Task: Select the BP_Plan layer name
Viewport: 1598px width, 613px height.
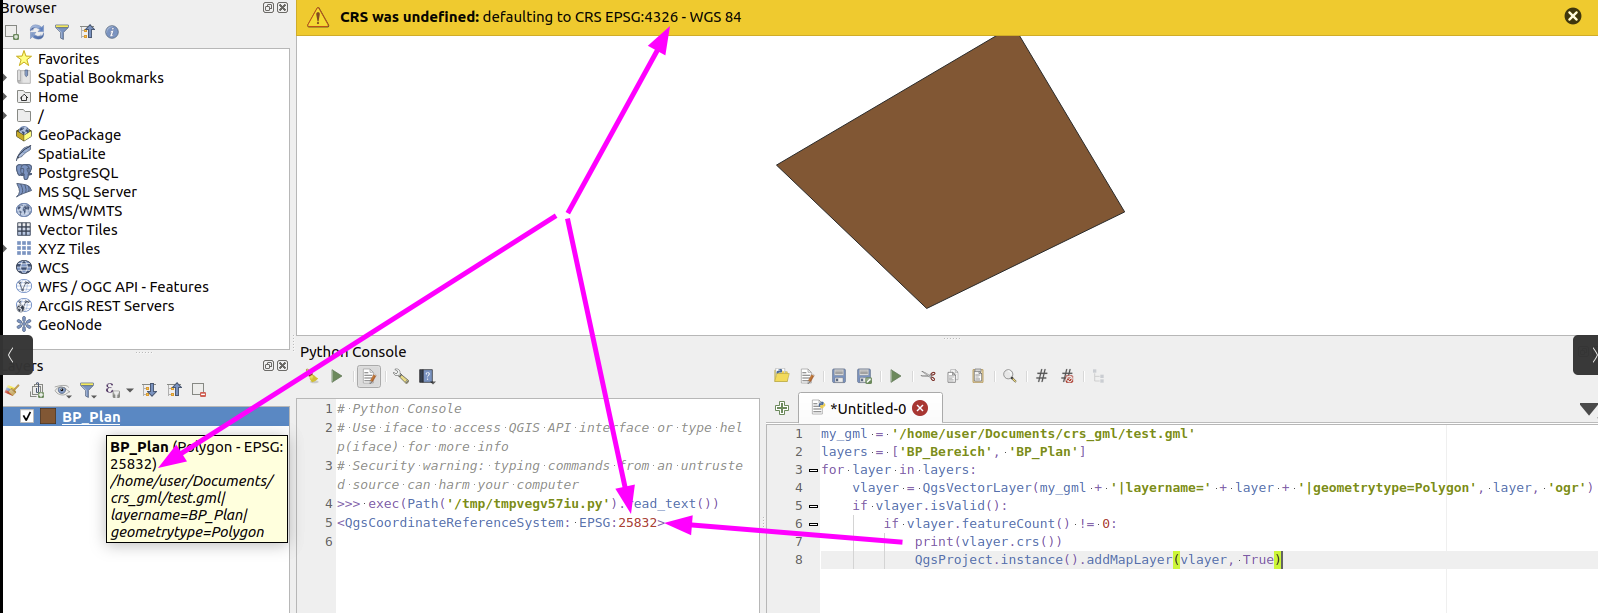Action: 91,417
